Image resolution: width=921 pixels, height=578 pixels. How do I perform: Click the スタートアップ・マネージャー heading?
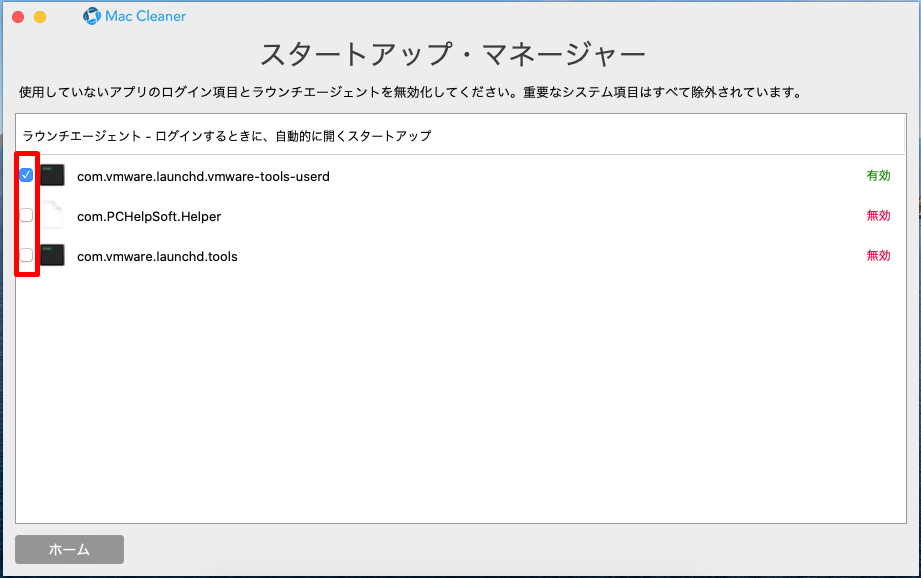pyautogui.click(x=453, y=54)
